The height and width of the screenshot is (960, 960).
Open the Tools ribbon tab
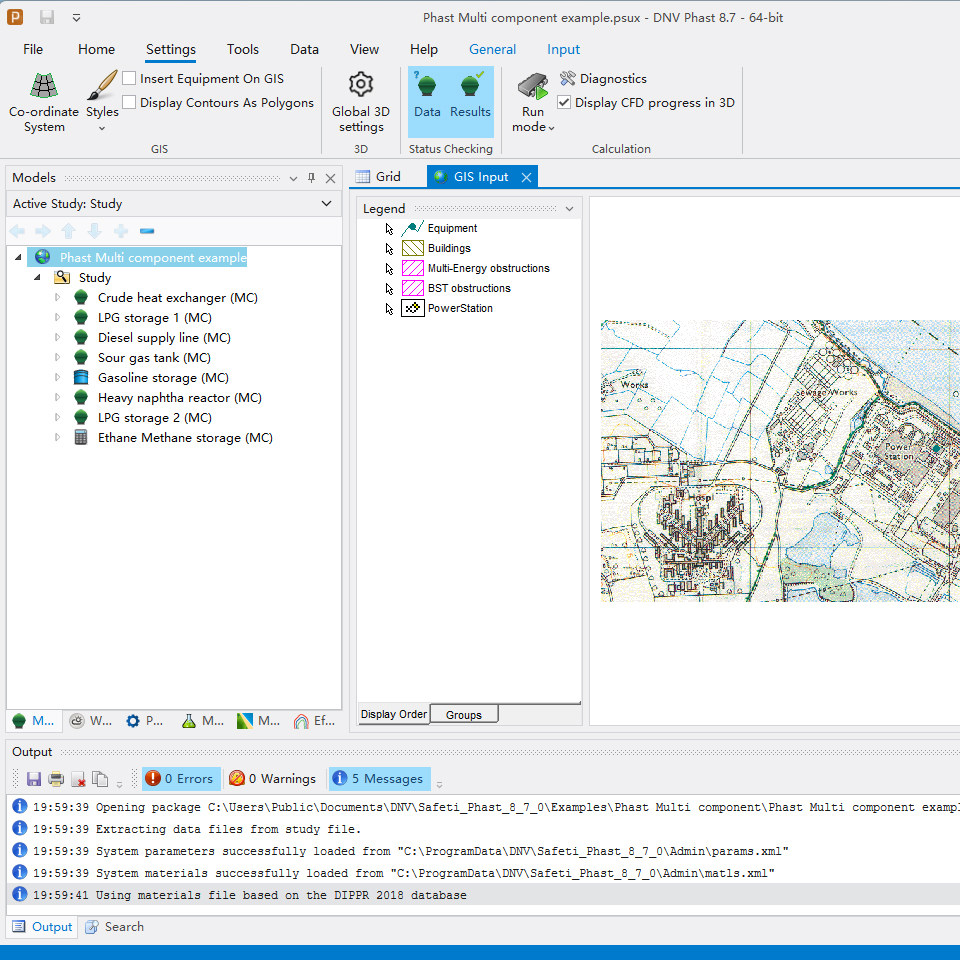pos(242,49)
